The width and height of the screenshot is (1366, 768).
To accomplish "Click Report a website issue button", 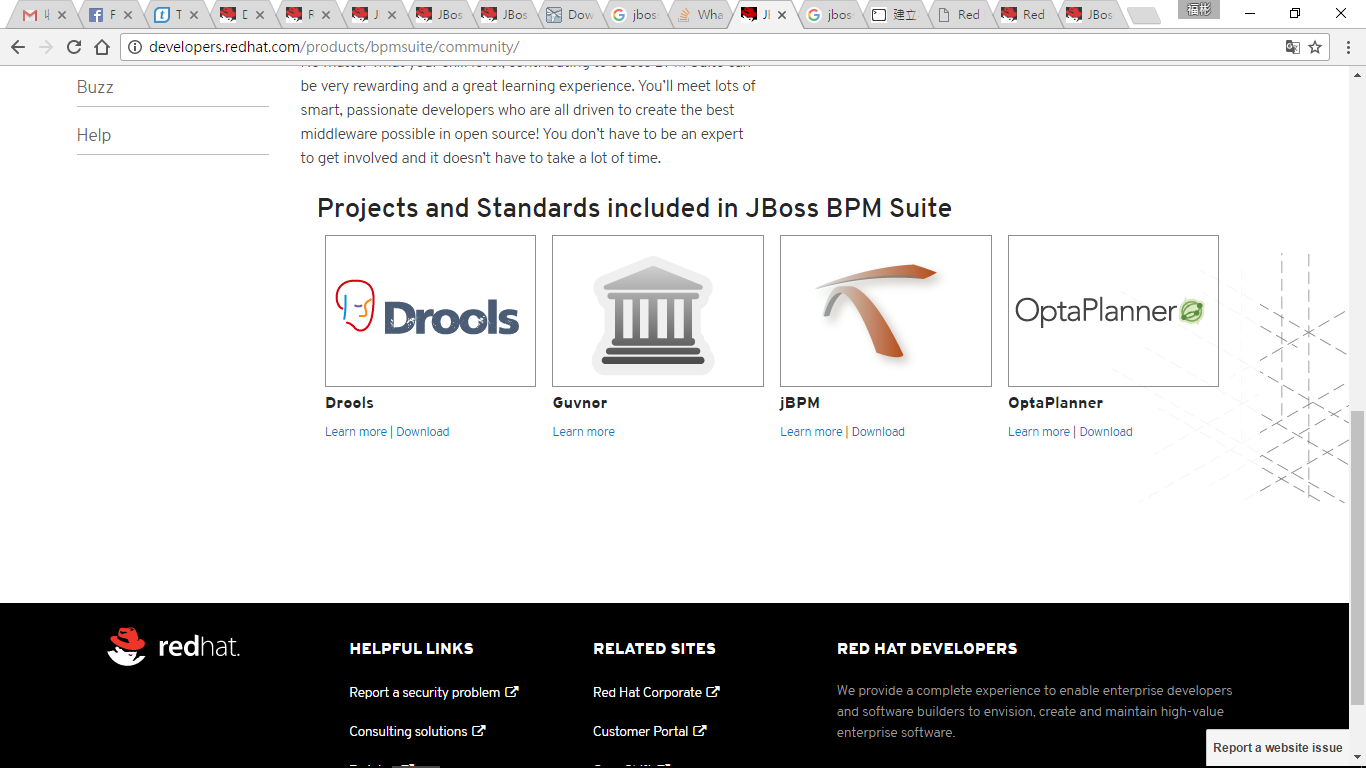I will click(x=1278, y=748).
